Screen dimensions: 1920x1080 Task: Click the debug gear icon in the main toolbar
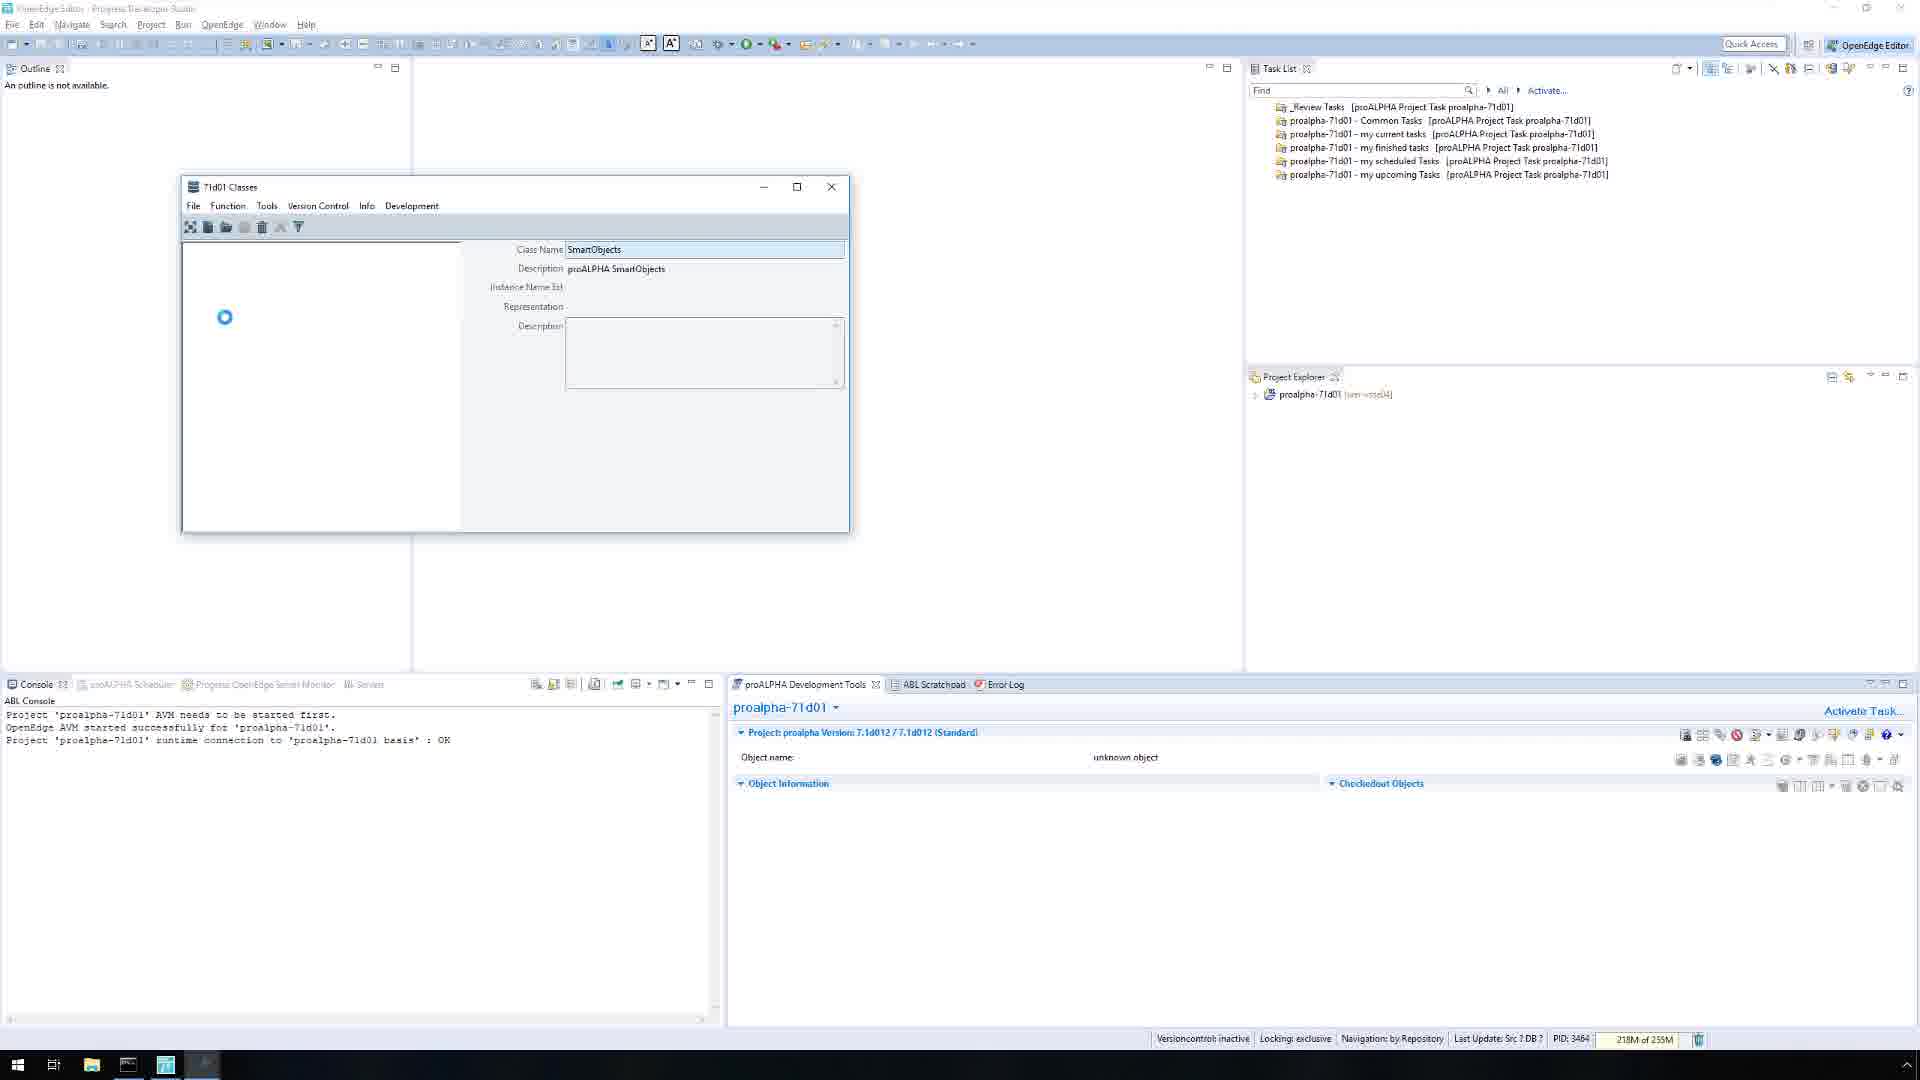click(x=717, y=44)
